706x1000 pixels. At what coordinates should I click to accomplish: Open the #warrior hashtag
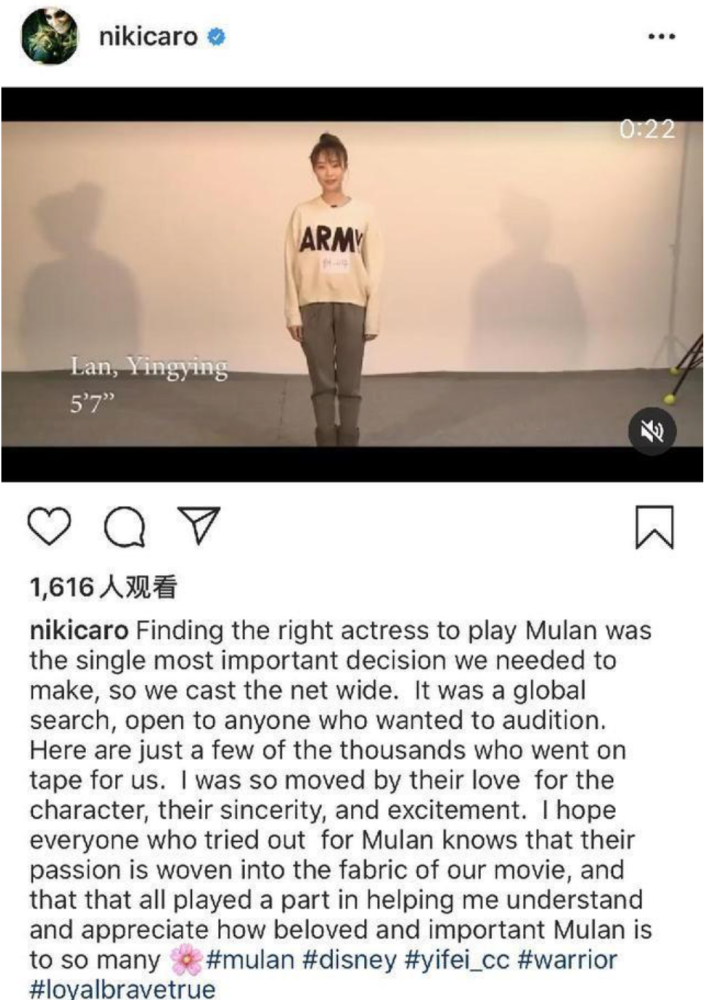[x=568, y=960]
